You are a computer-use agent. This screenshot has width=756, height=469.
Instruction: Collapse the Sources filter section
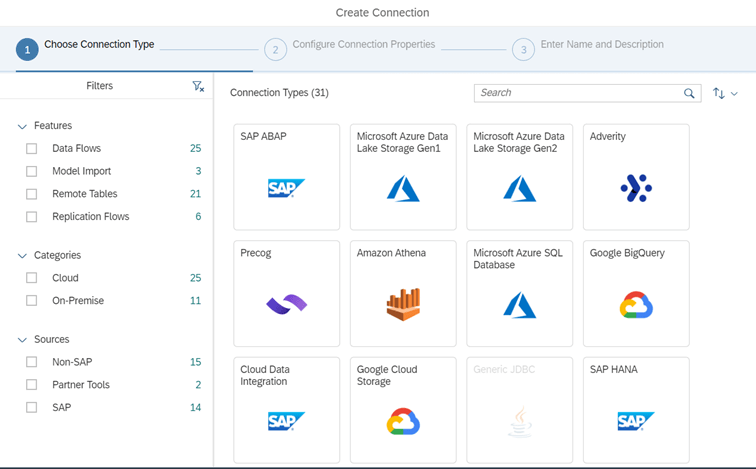[22, 340]
